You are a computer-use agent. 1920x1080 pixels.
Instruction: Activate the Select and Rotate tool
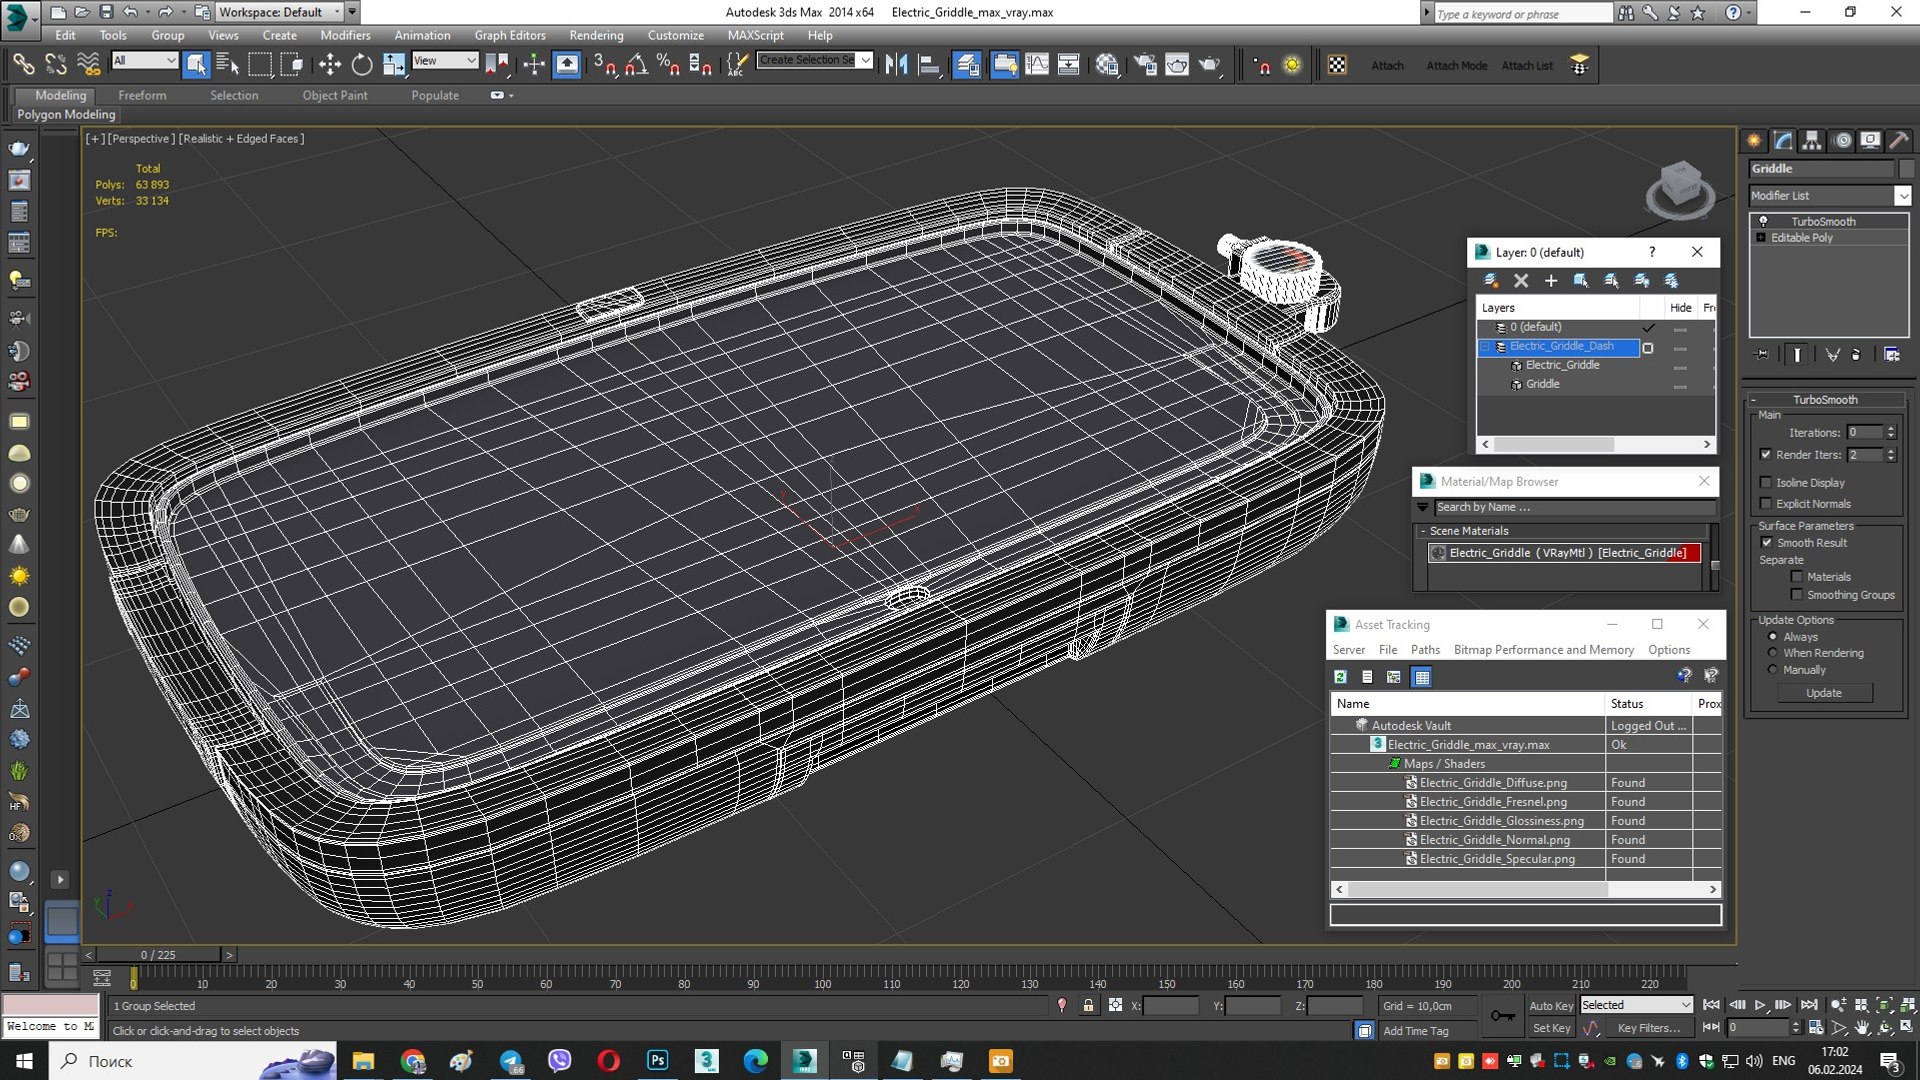(x=361, y=65)
